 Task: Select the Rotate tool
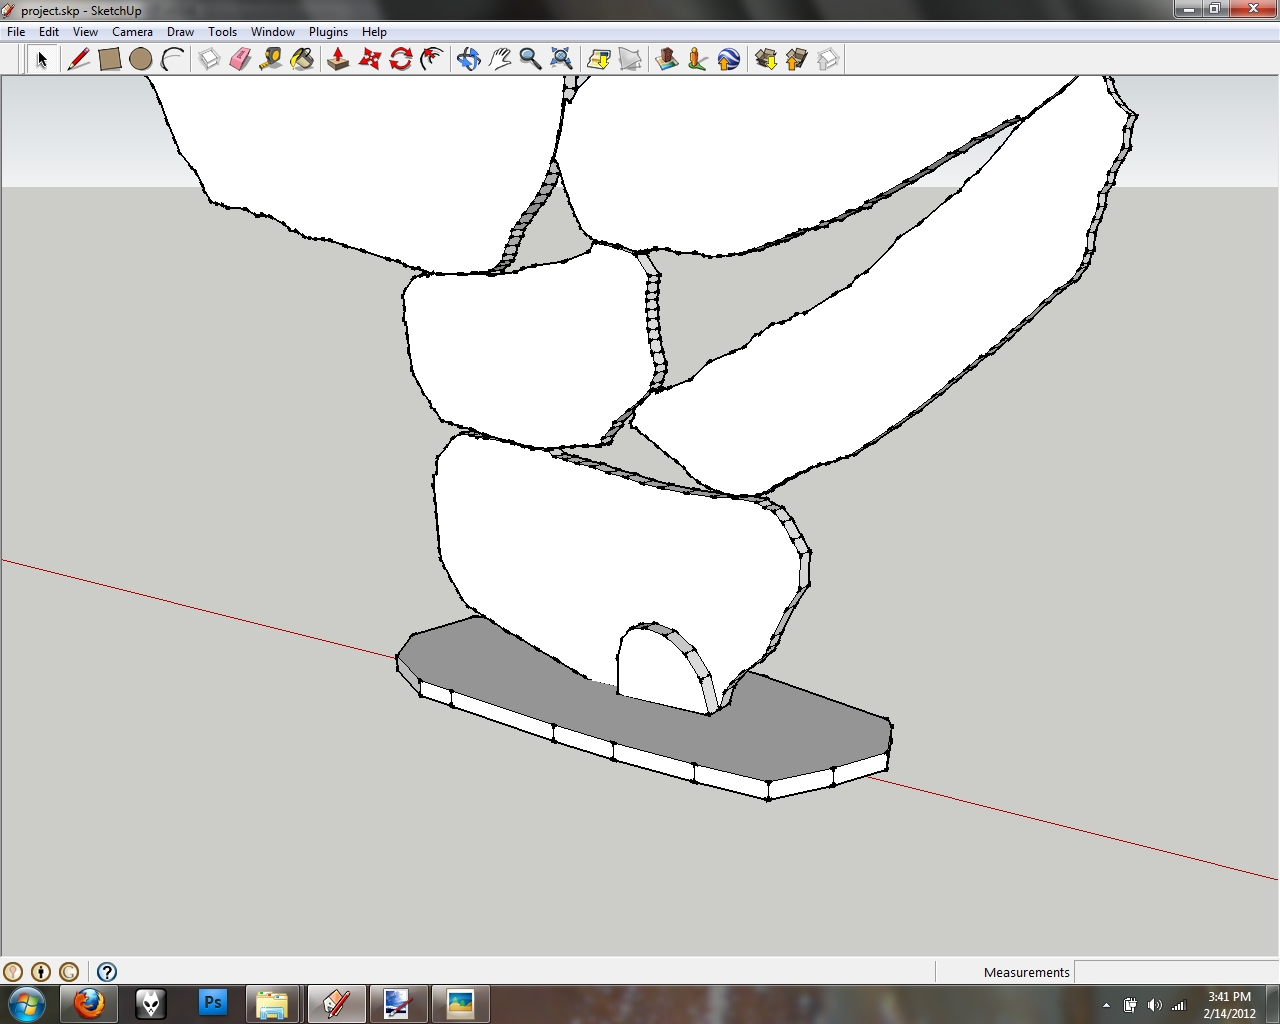click(401, 60)
